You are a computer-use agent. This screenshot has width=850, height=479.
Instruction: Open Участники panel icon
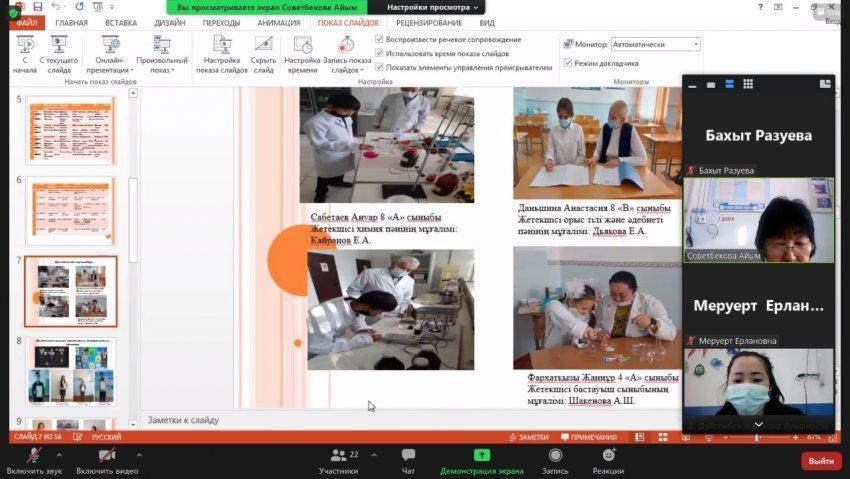(339, 455)
